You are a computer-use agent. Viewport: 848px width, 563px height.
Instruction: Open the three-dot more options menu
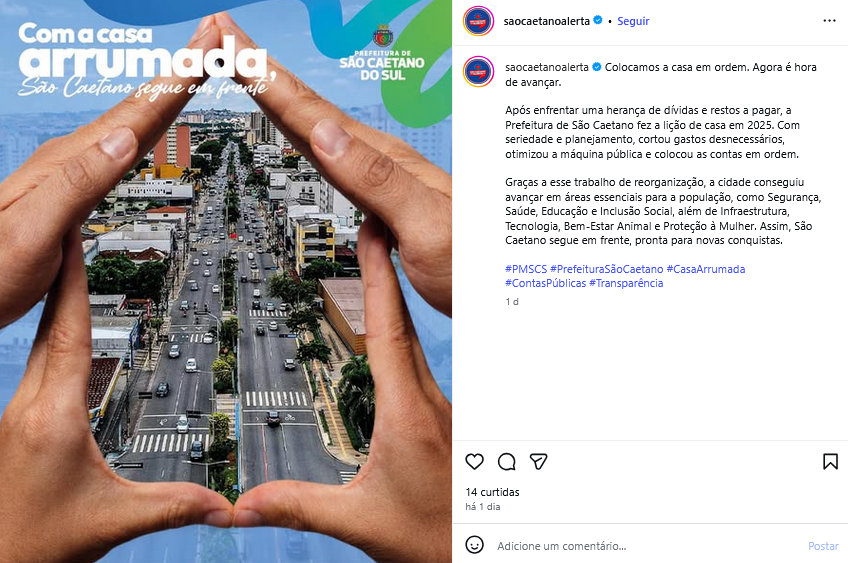pyautogui.click(x=829, y=21)
